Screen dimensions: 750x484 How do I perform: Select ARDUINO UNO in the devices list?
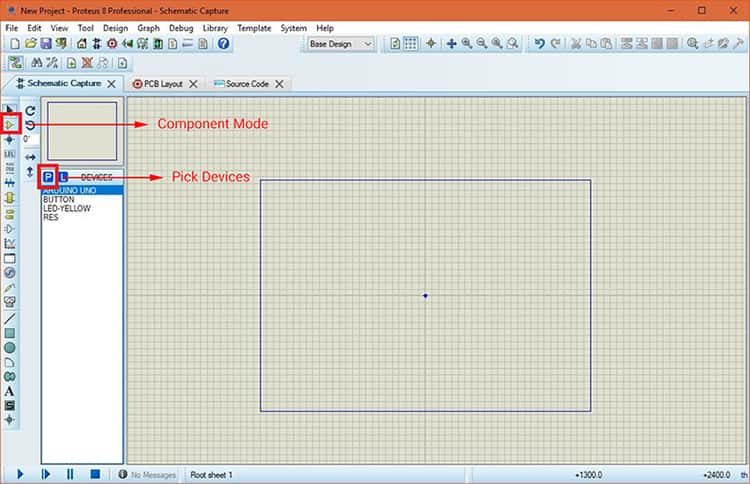(82, 190)
